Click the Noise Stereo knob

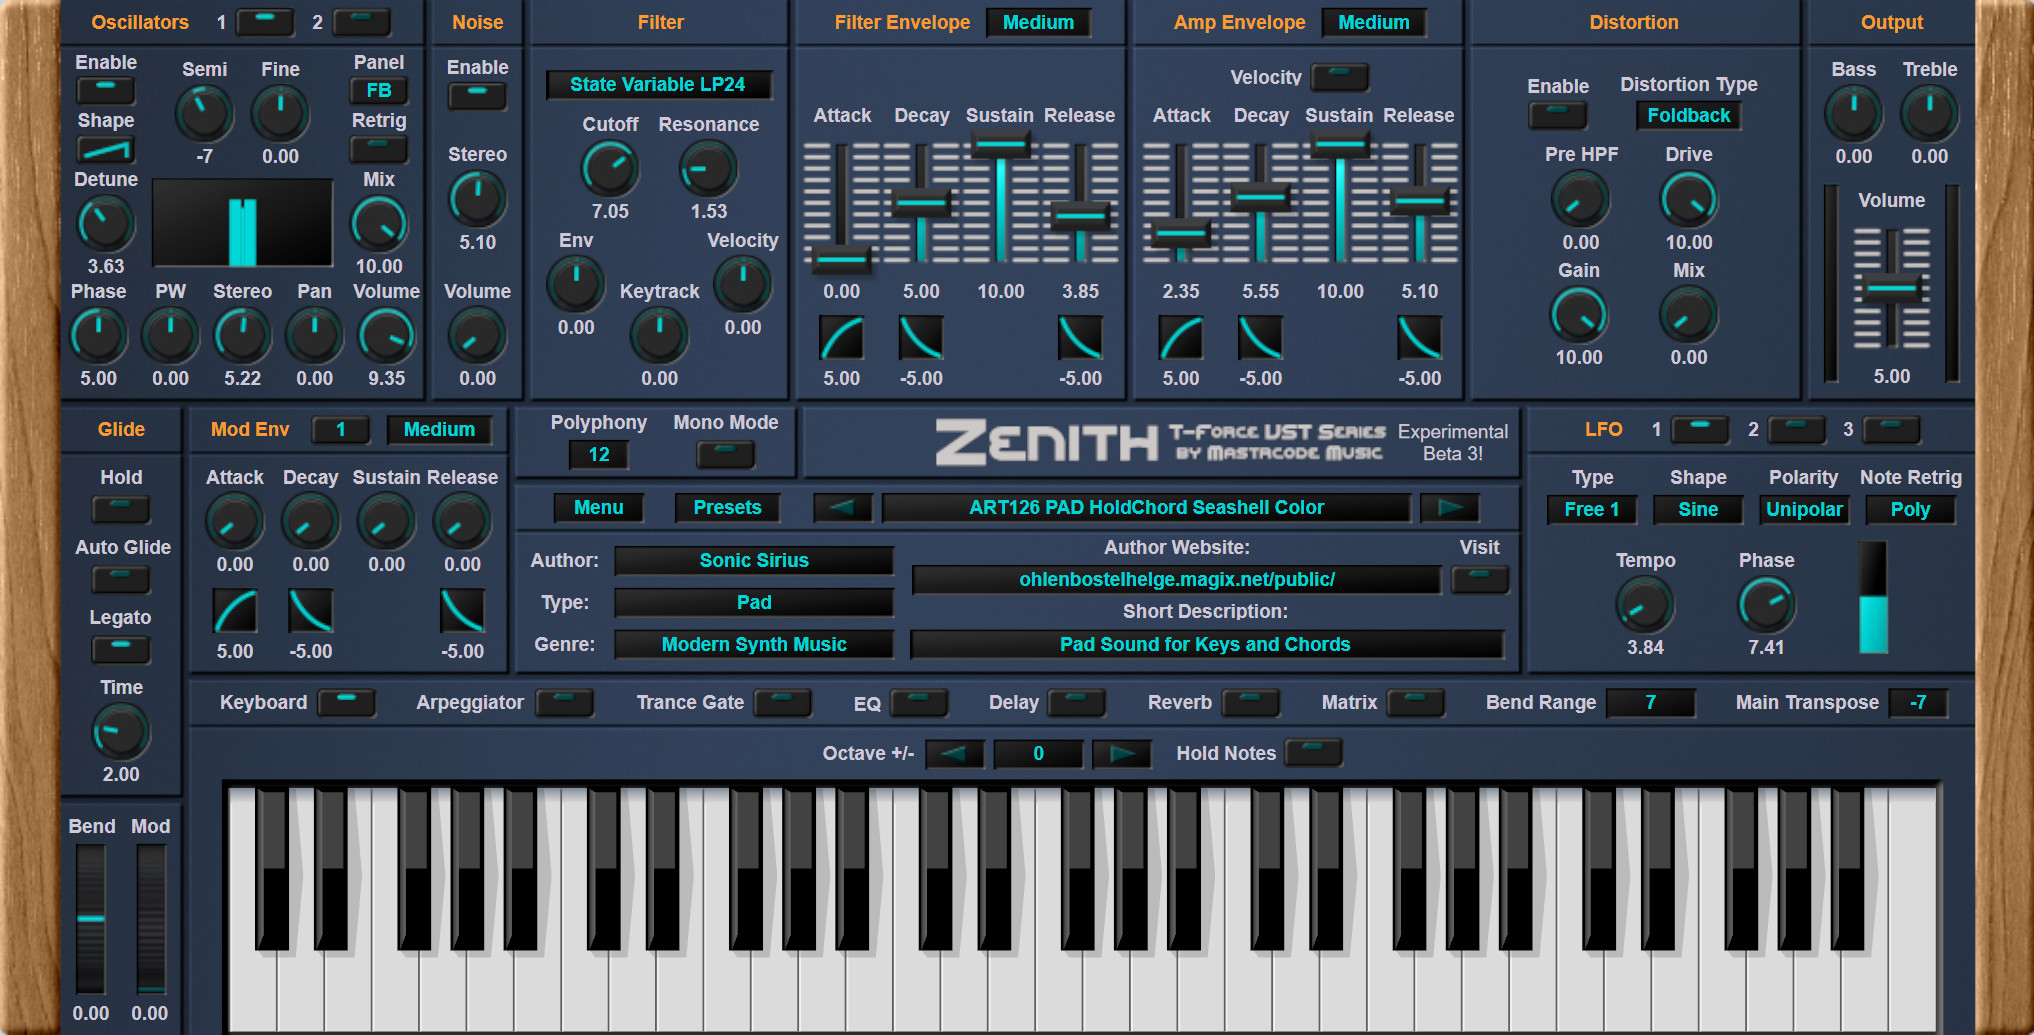coord(477,199)
